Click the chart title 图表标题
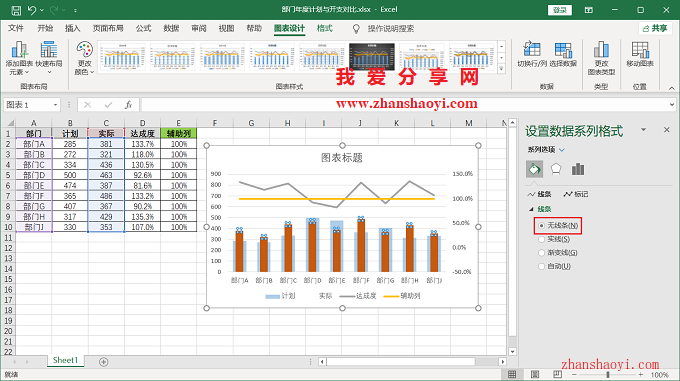 [342, 158]
